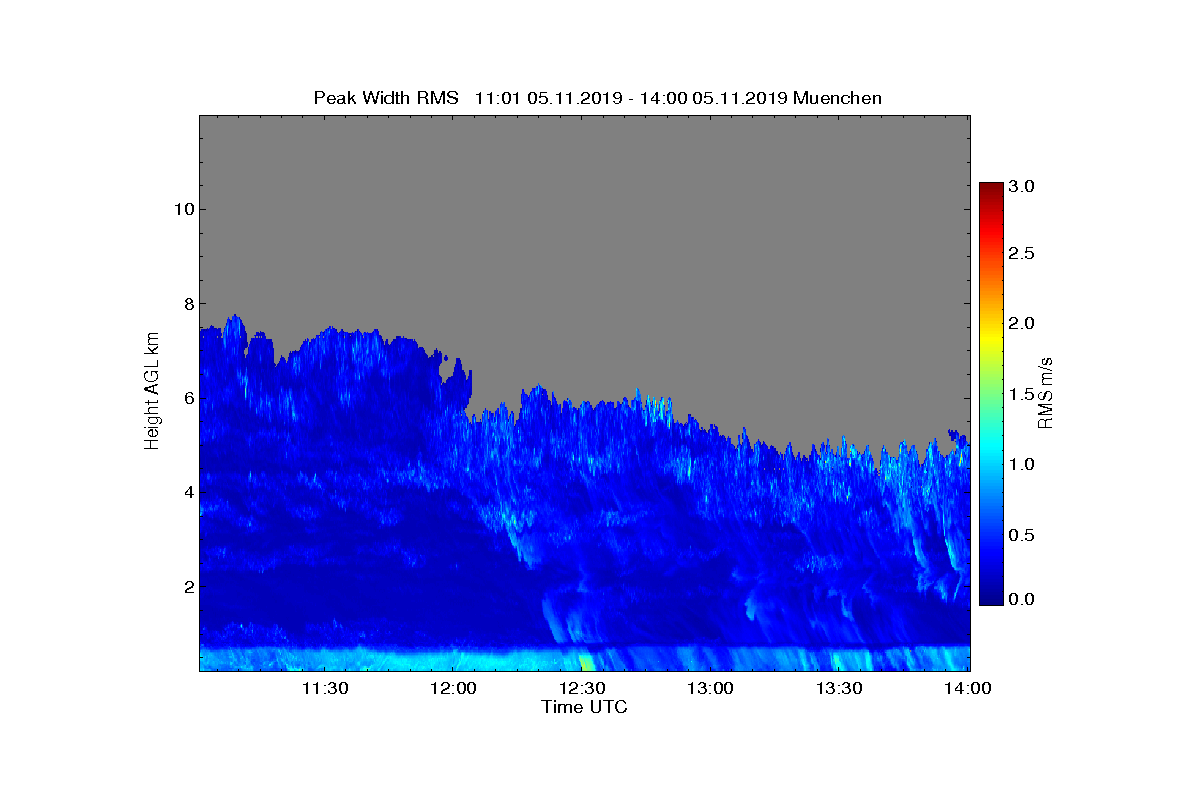Click the yellow-green RMS spot near 12:30
The height and width of the screenshot is (800, 1200).
coord(586,661)
